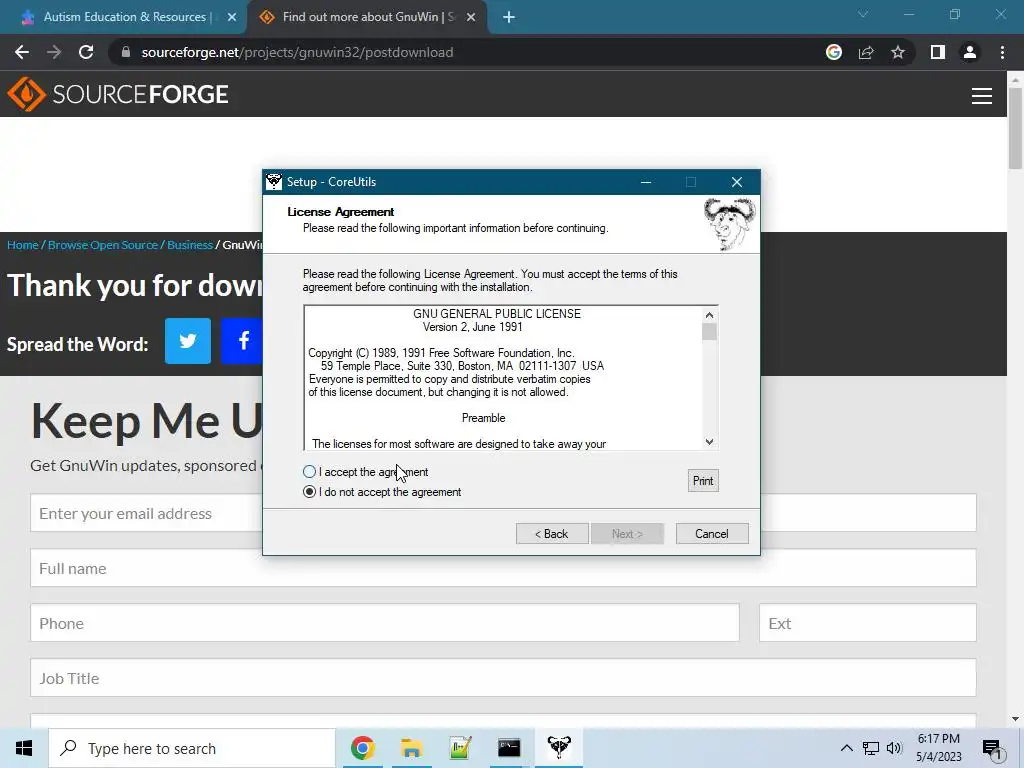Share on Twitter button
Viewport: 1024px width, 768px height.
pyautogui.click(x=188, y=341)
